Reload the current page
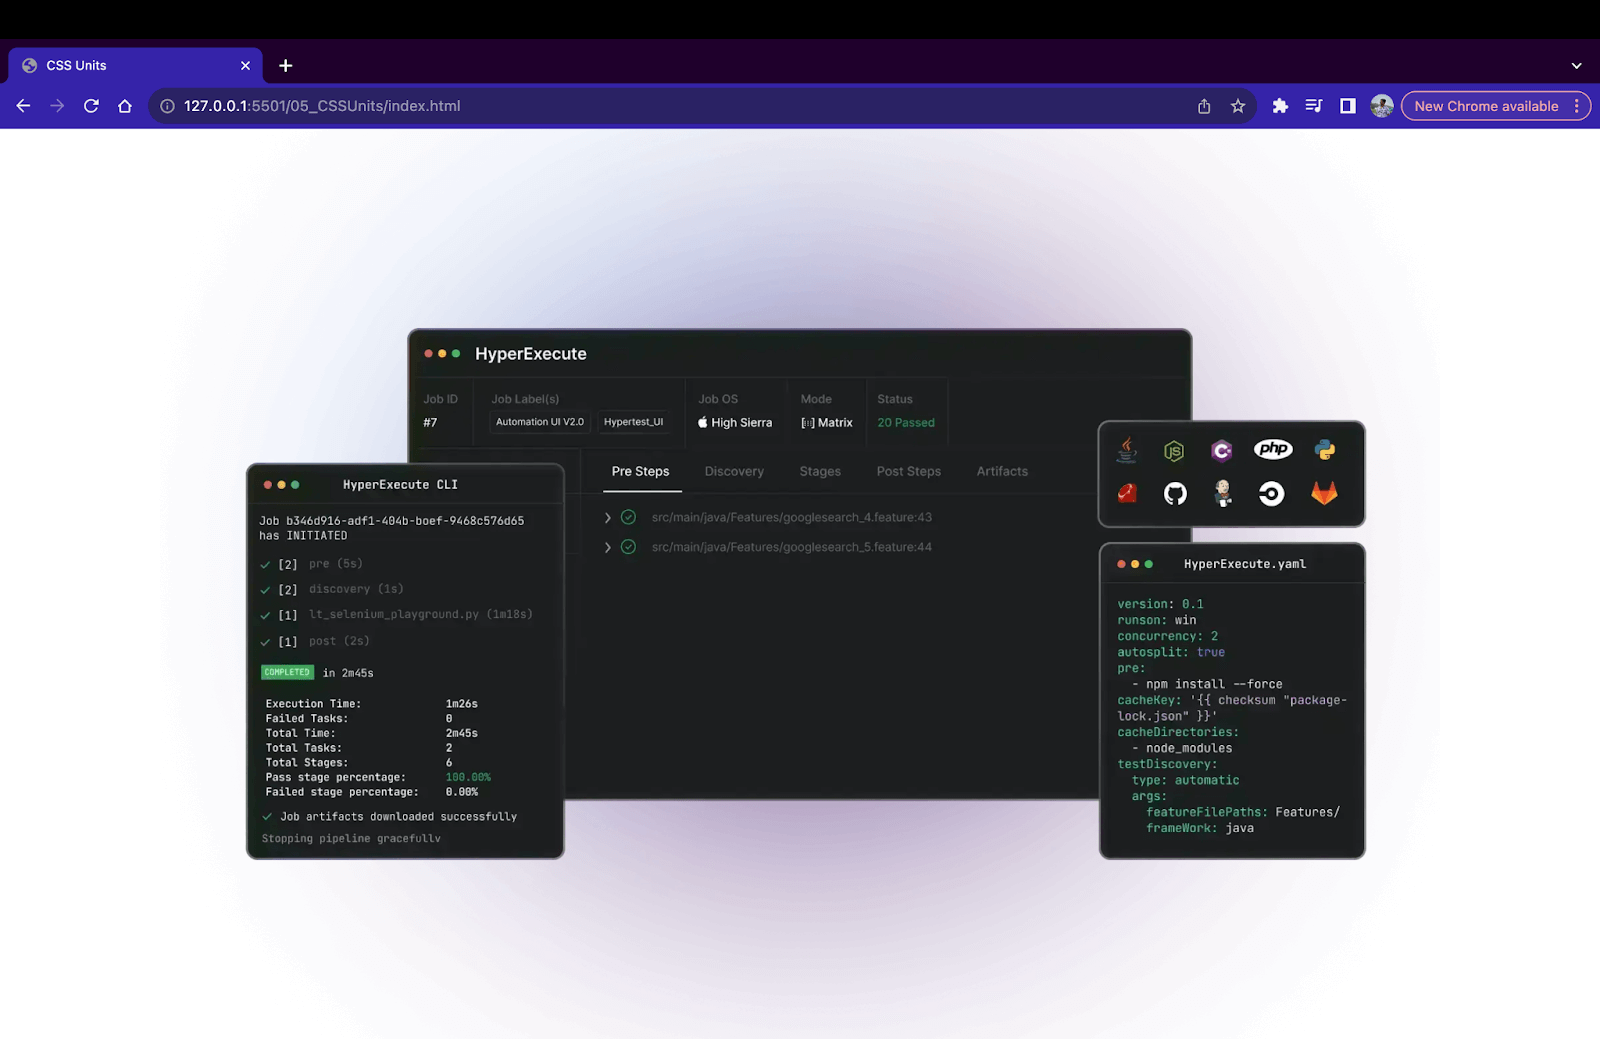Viewport: 1600px width, 1039px height. [91, 106]
